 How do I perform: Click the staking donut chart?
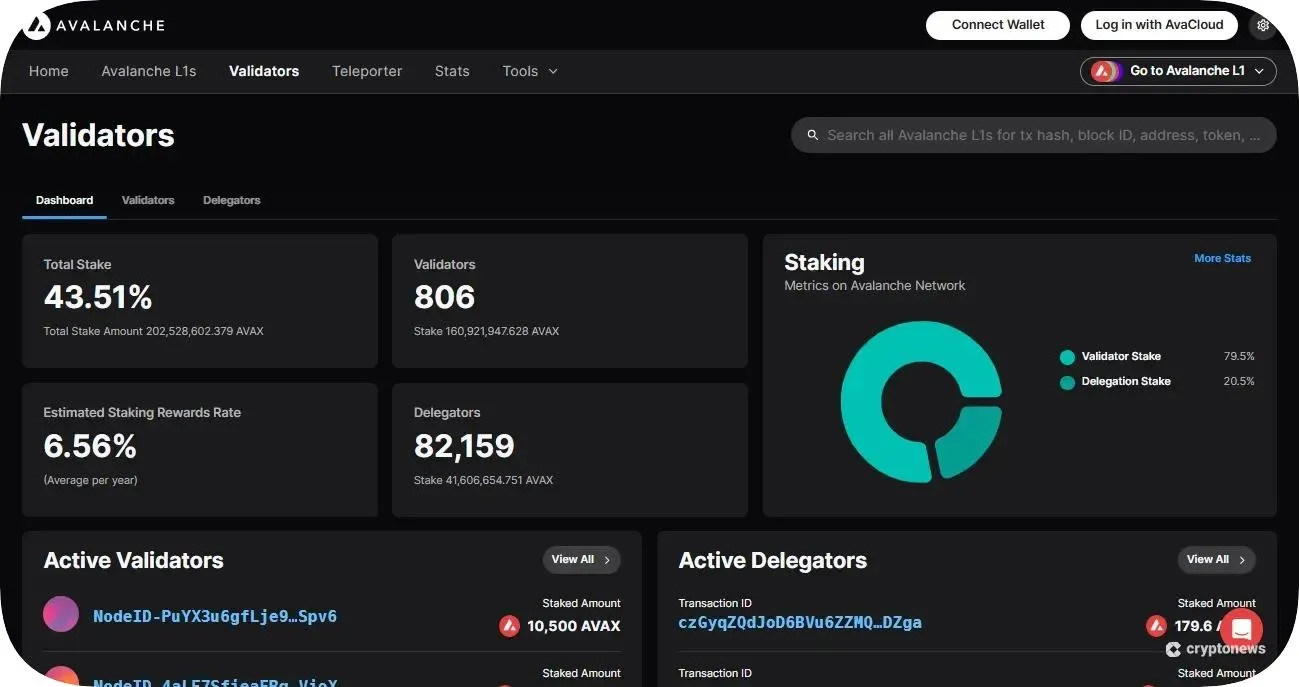pyautogui.click(x=921, y=401)
